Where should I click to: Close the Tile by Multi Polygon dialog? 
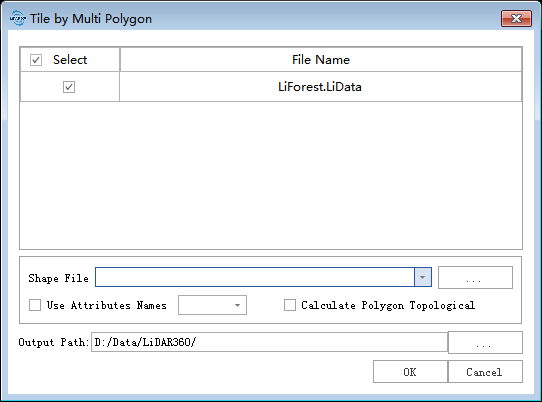tap(516, 18)
